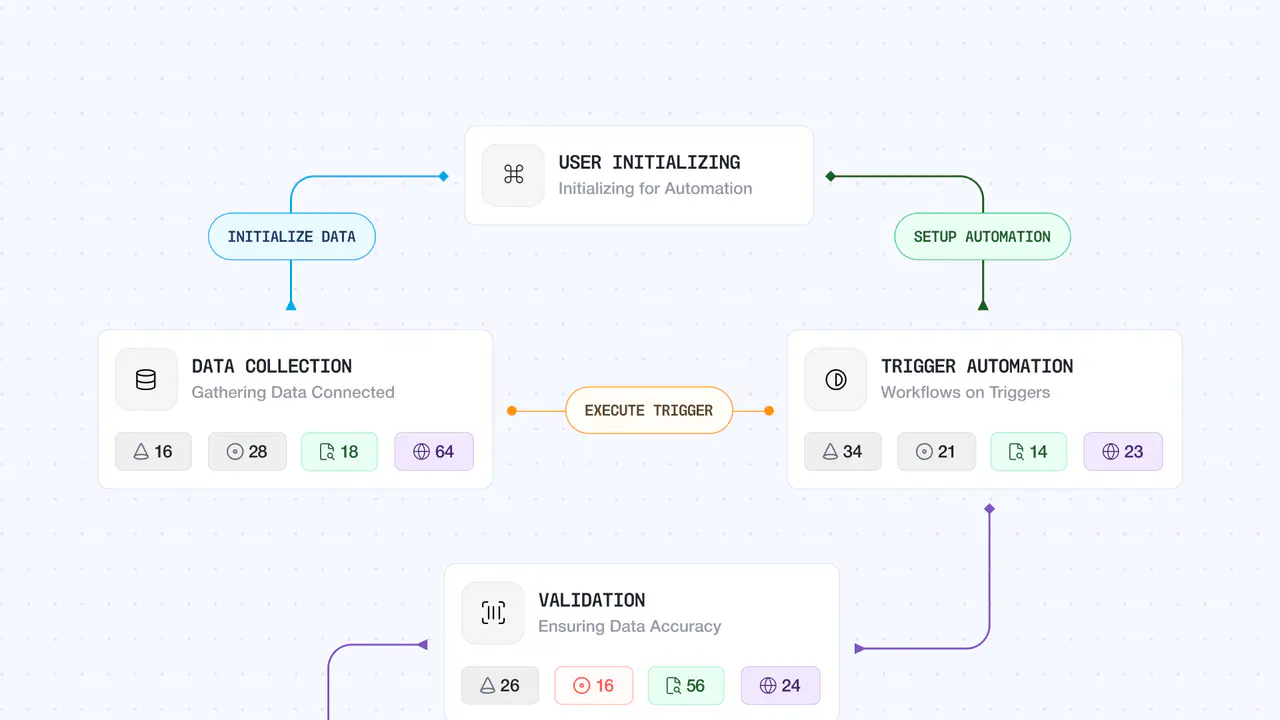Select the purple arrowhead left of Validation
The height and width of the screenshot is (720, 1280).
[x=422, y=645]
